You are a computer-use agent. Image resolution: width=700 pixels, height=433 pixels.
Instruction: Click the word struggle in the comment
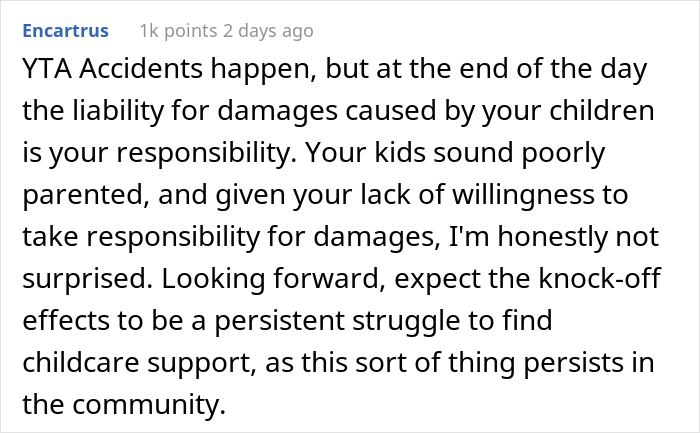406,321
